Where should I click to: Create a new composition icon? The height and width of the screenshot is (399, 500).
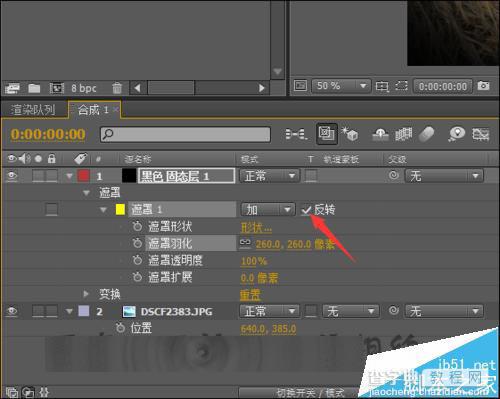click(56, 88)
